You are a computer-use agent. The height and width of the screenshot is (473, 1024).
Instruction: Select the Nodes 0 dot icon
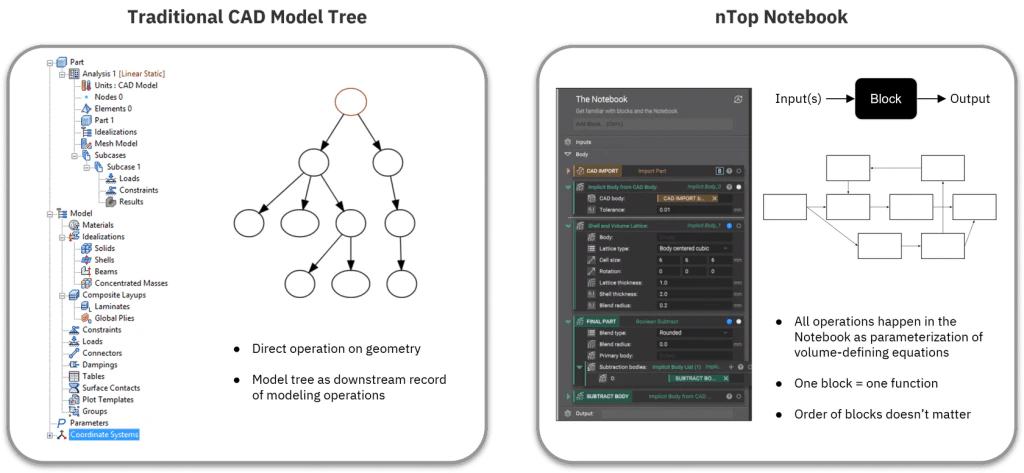coord(86,97)
